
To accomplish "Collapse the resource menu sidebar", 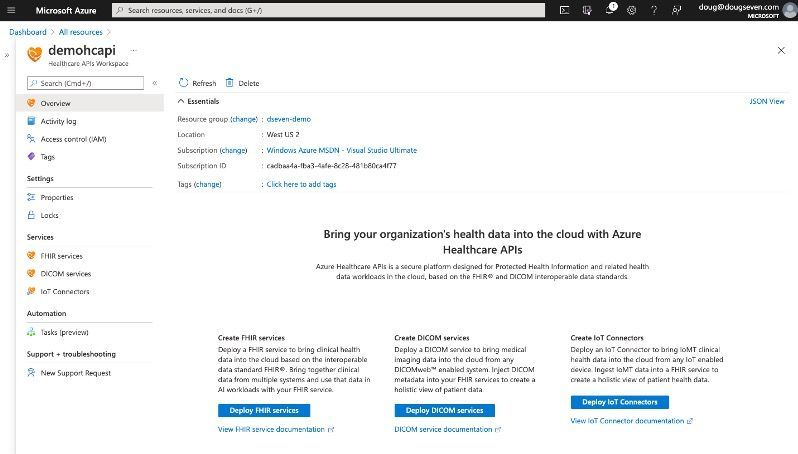I will (155, 83).
